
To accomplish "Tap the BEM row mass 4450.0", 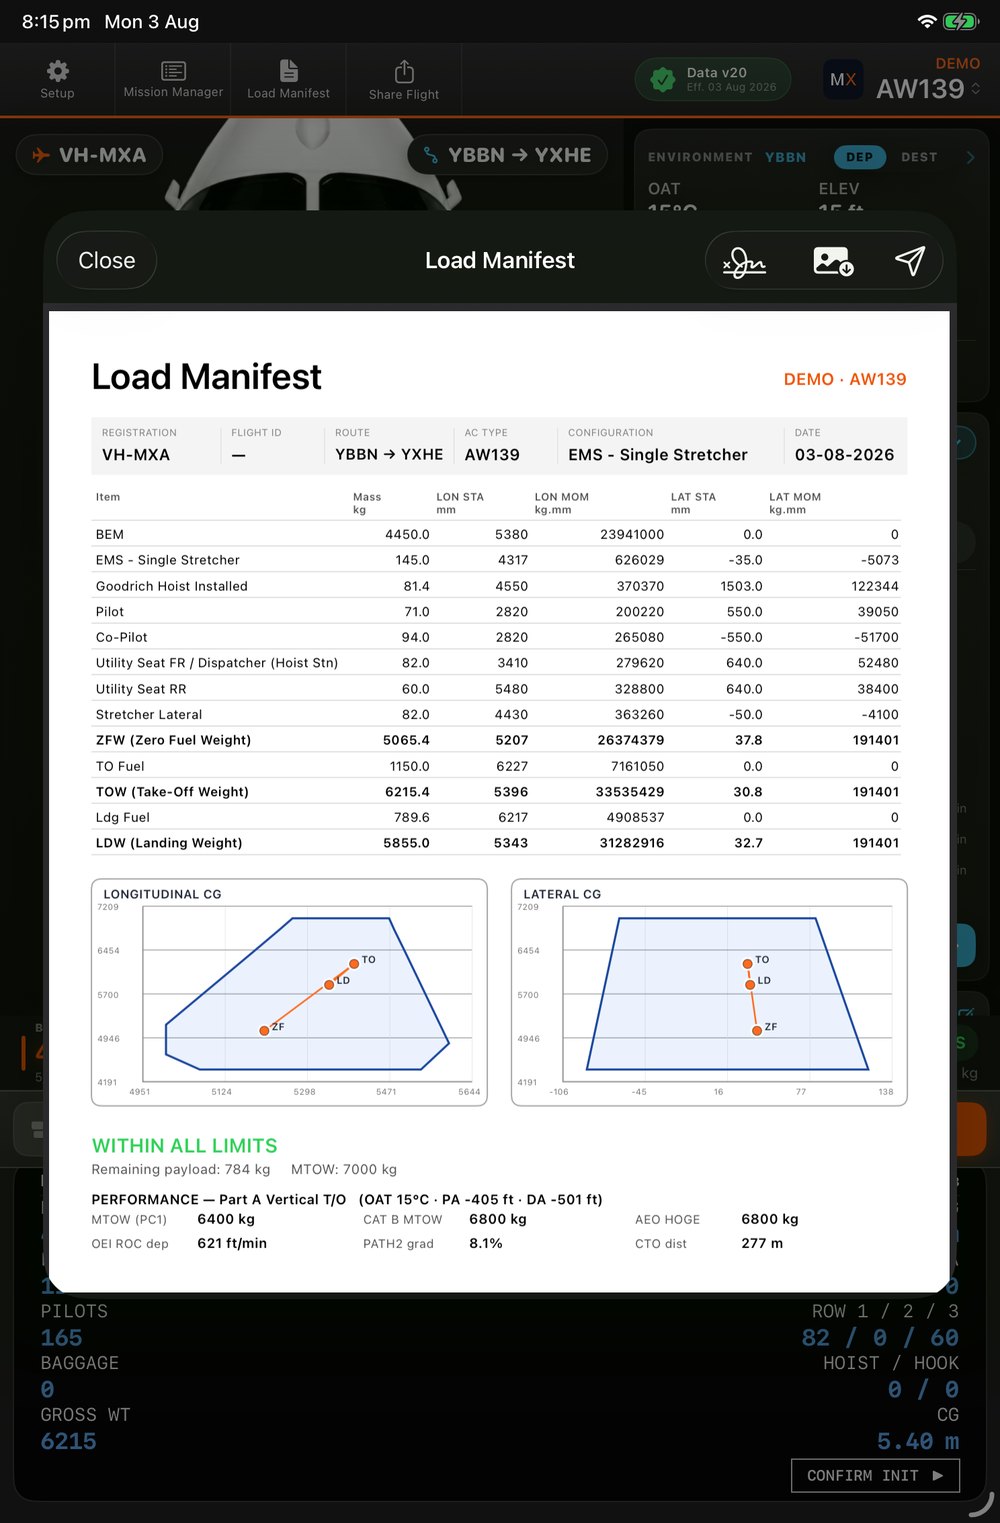I will 407,534.
